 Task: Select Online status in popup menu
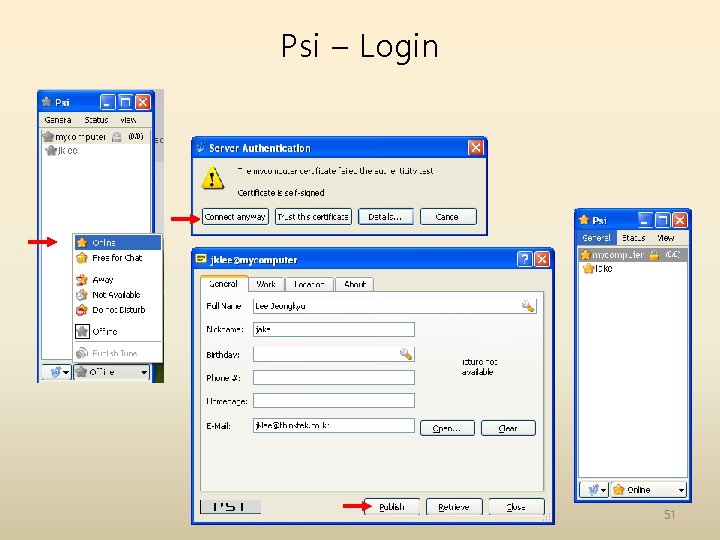118,242
